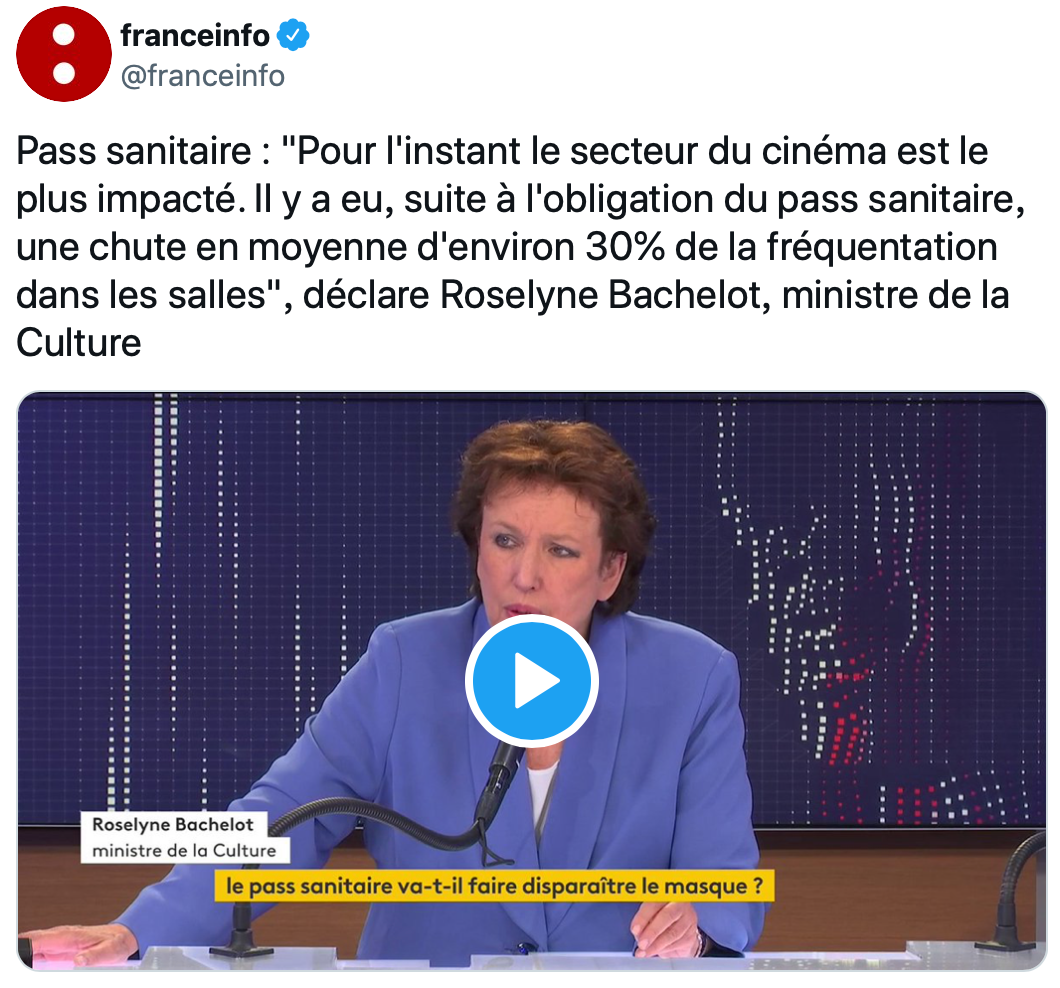Viewport: 1060px width, 988px height.
Task: Click 'ministre de la Culture' caption line
Action: pos(185,850)
